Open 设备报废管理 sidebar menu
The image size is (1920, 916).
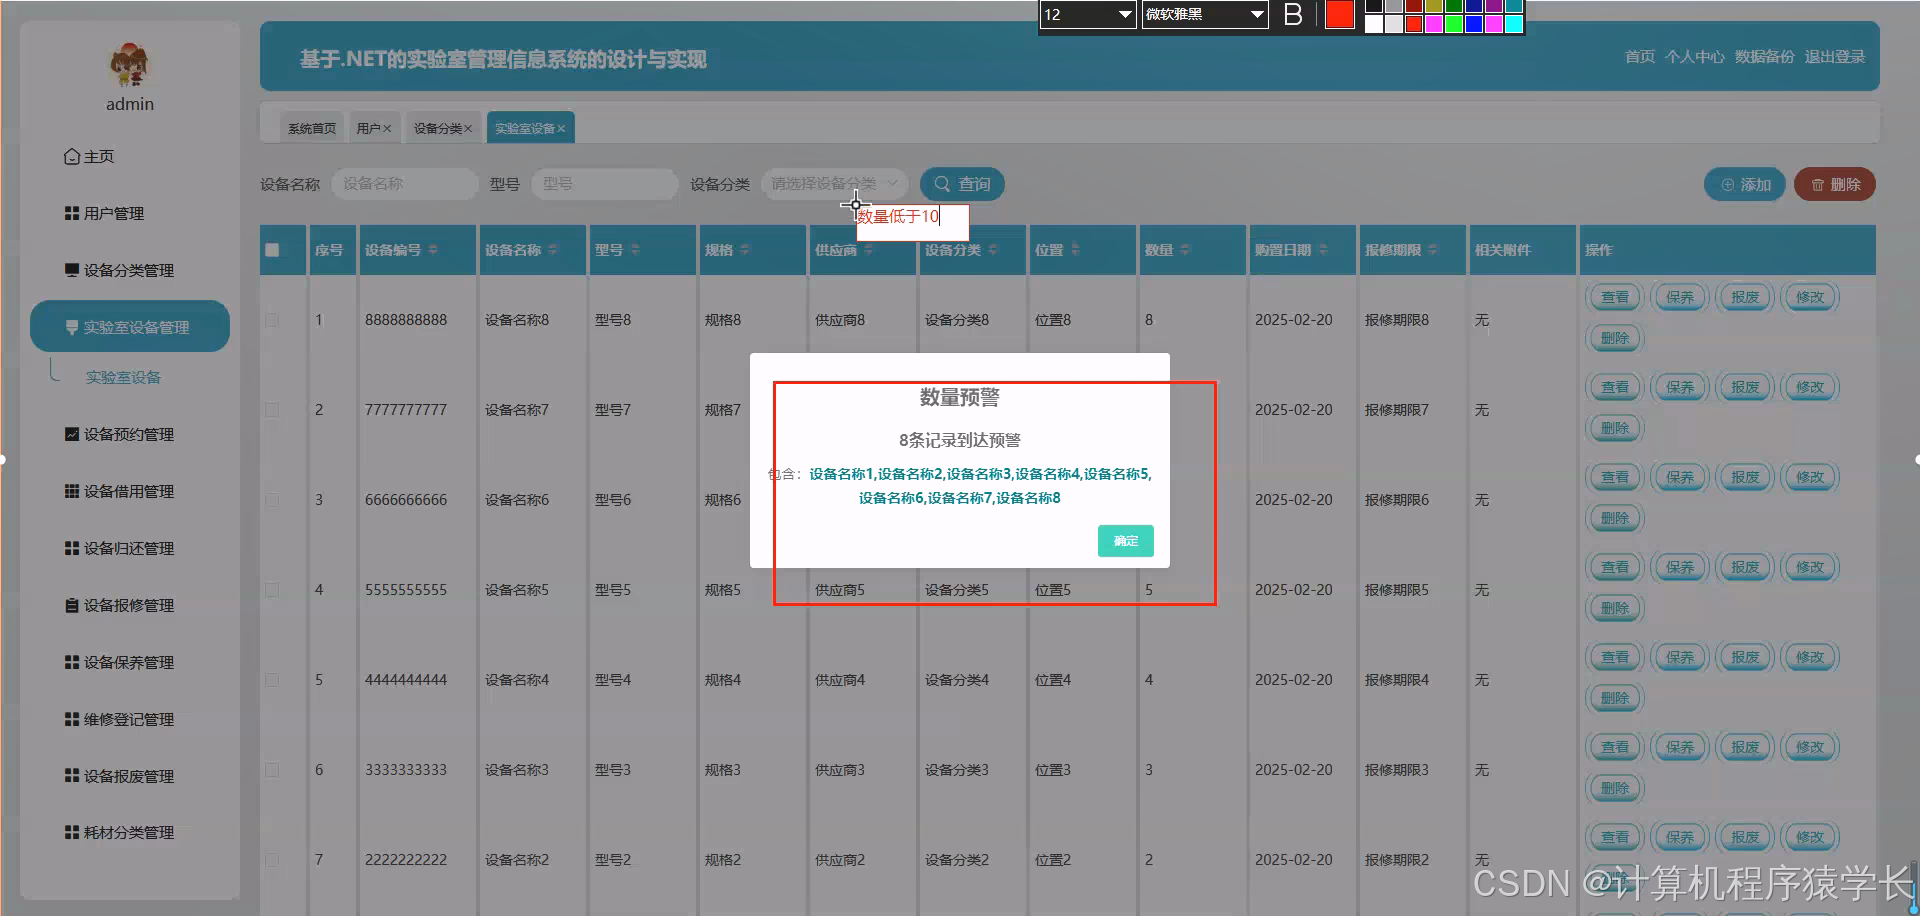(119, 776)
